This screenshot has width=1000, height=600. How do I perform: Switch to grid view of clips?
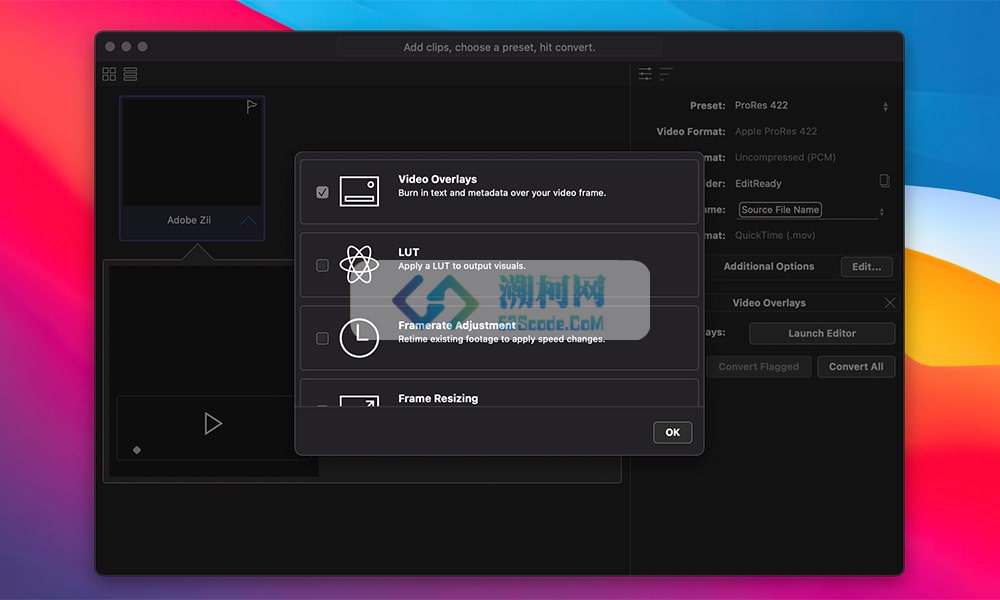pos(109,74)
